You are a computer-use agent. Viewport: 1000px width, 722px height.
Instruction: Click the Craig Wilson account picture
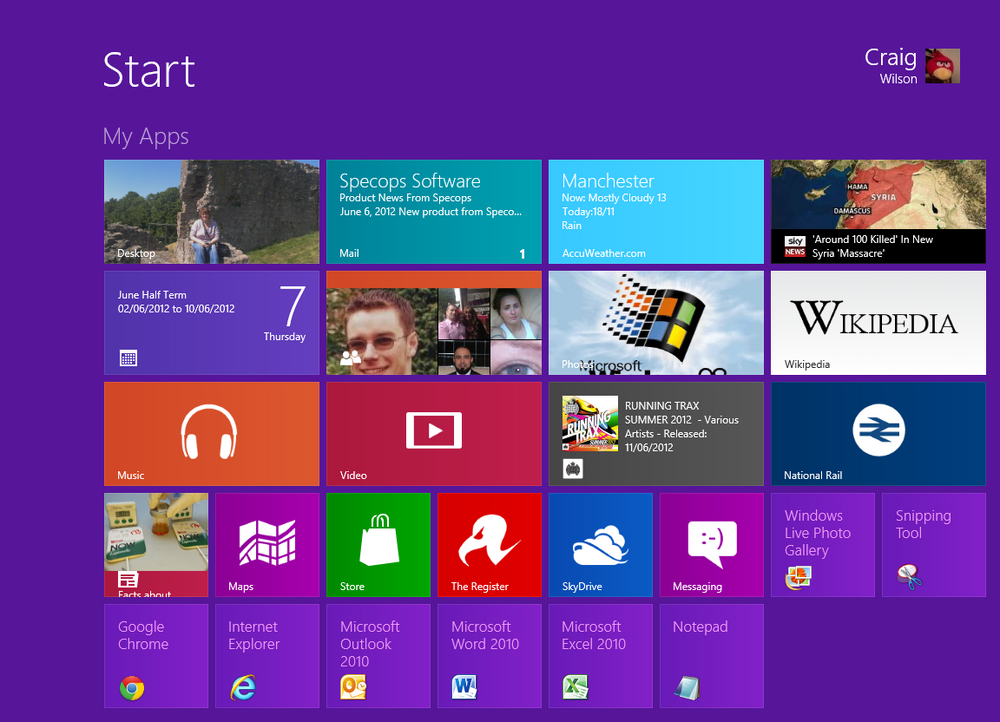pos(943,66)
